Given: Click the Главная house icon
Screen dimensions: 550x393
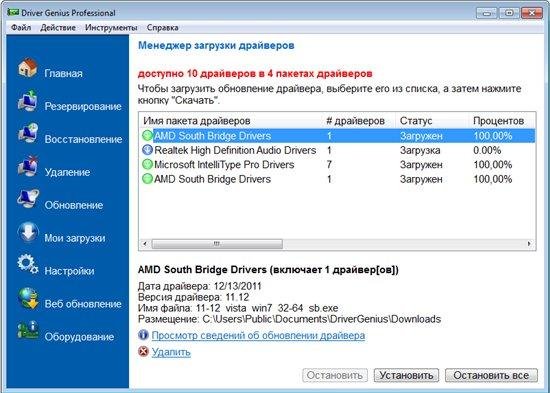Looking at the screenshot, I should point(28,68).
